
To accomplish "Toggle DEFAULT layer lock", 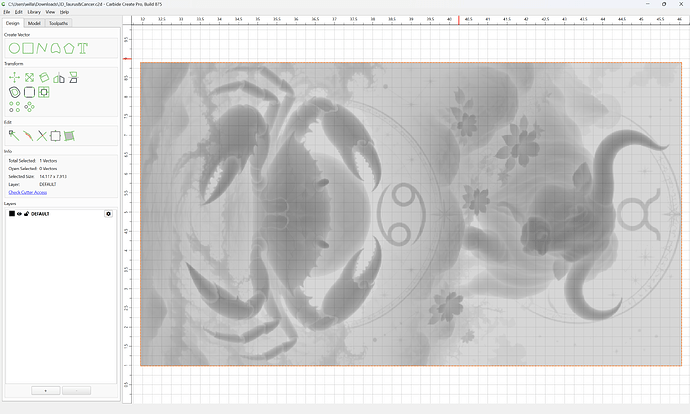I will 26,214.
